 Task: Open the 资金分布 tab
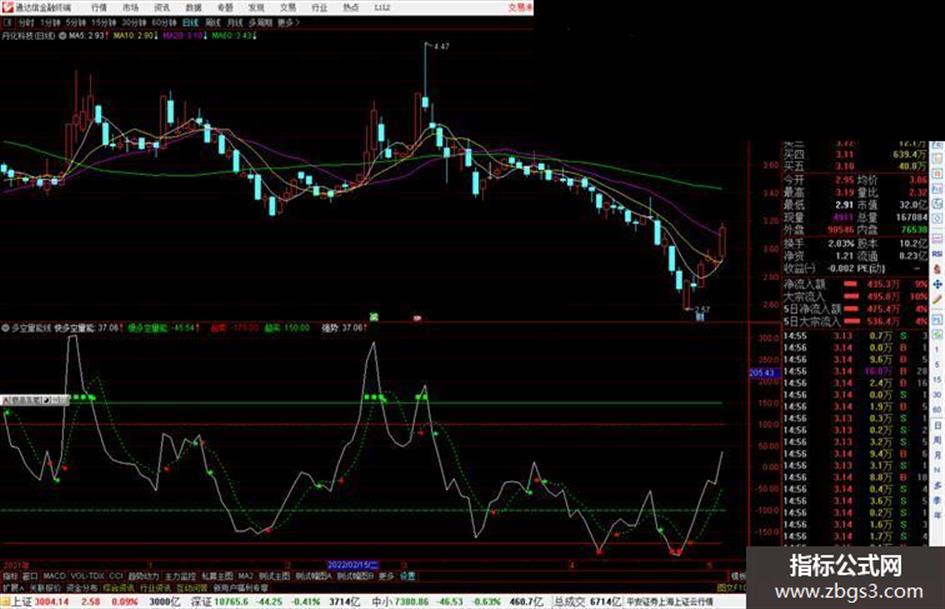[81, 588]
